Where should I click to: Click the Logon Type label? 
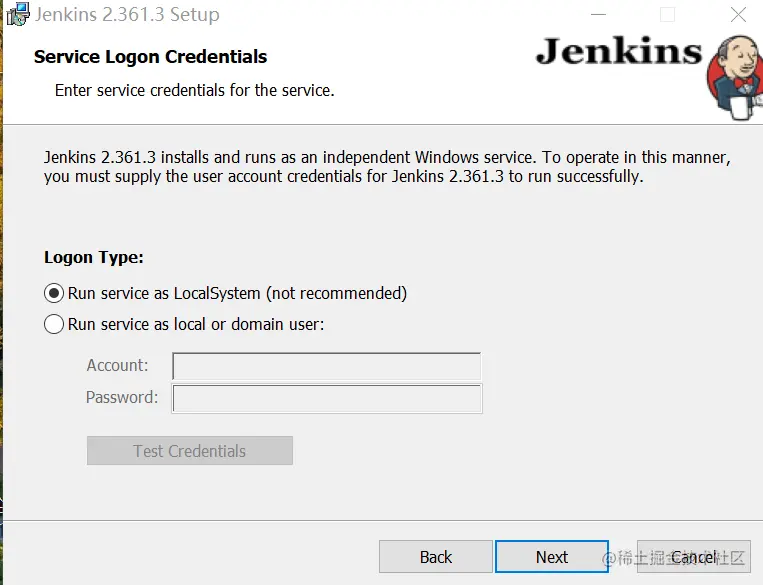(94, 257)
